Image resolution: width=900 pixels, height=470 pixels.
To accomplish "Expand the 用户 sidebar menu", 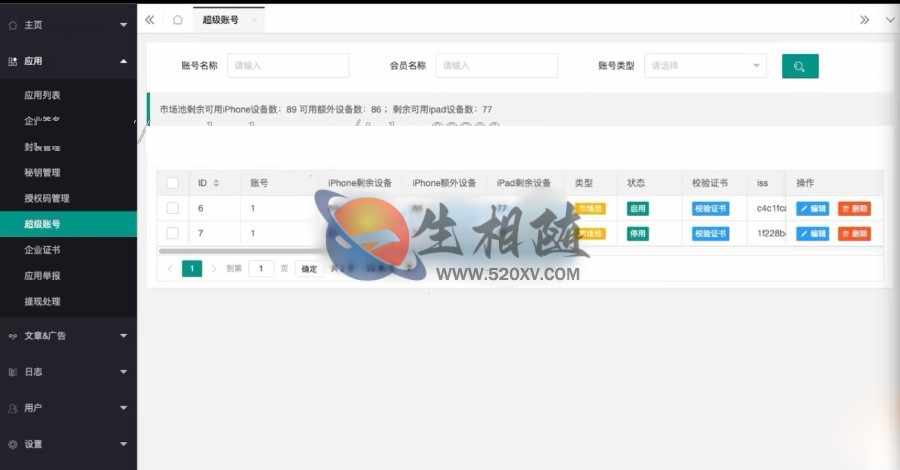I will click(123, 408).
